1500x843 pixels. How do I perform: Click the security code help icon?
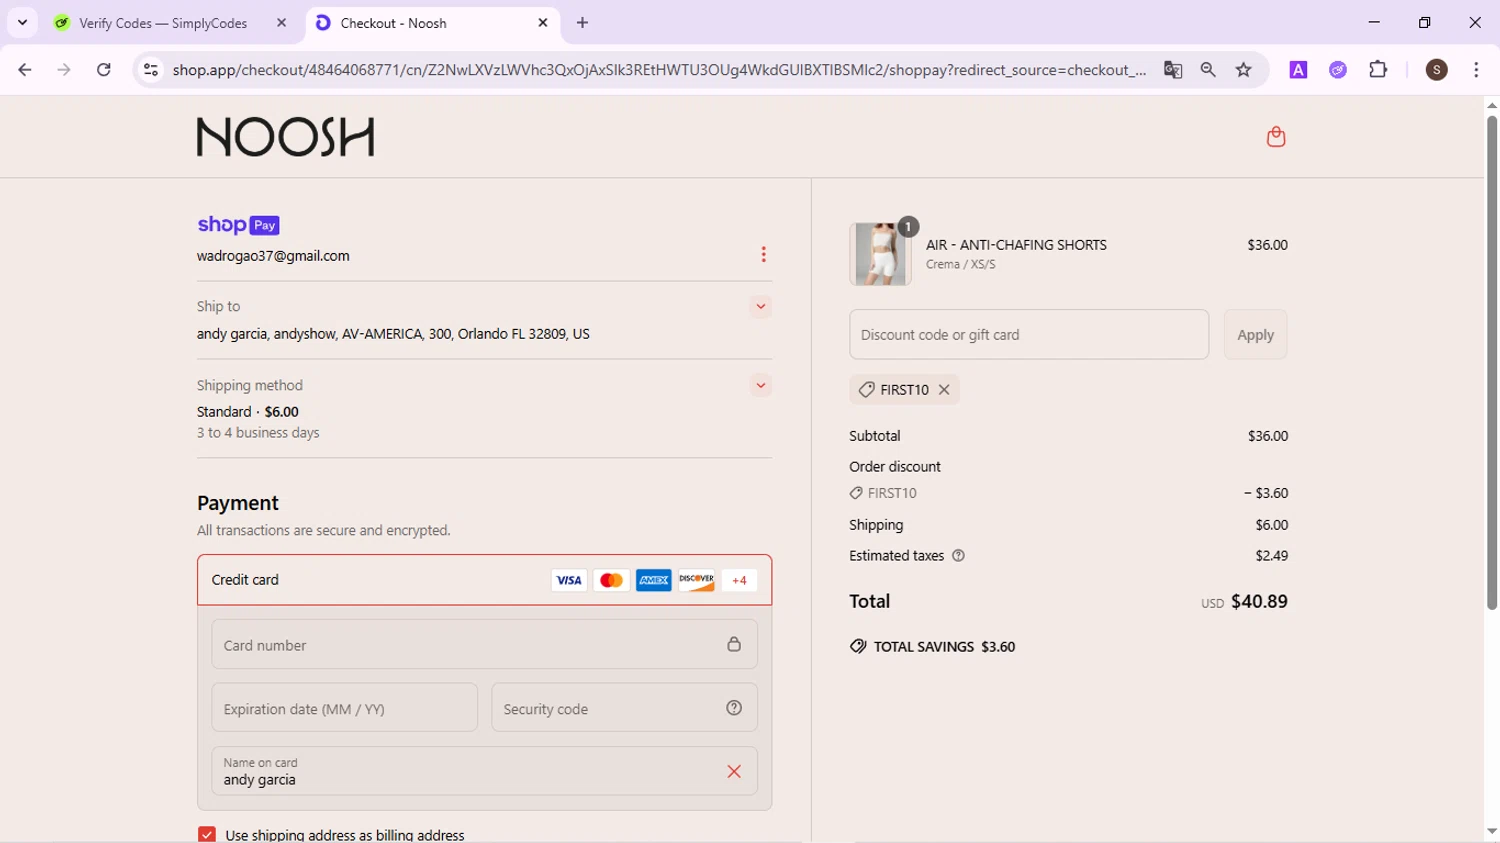734,708
